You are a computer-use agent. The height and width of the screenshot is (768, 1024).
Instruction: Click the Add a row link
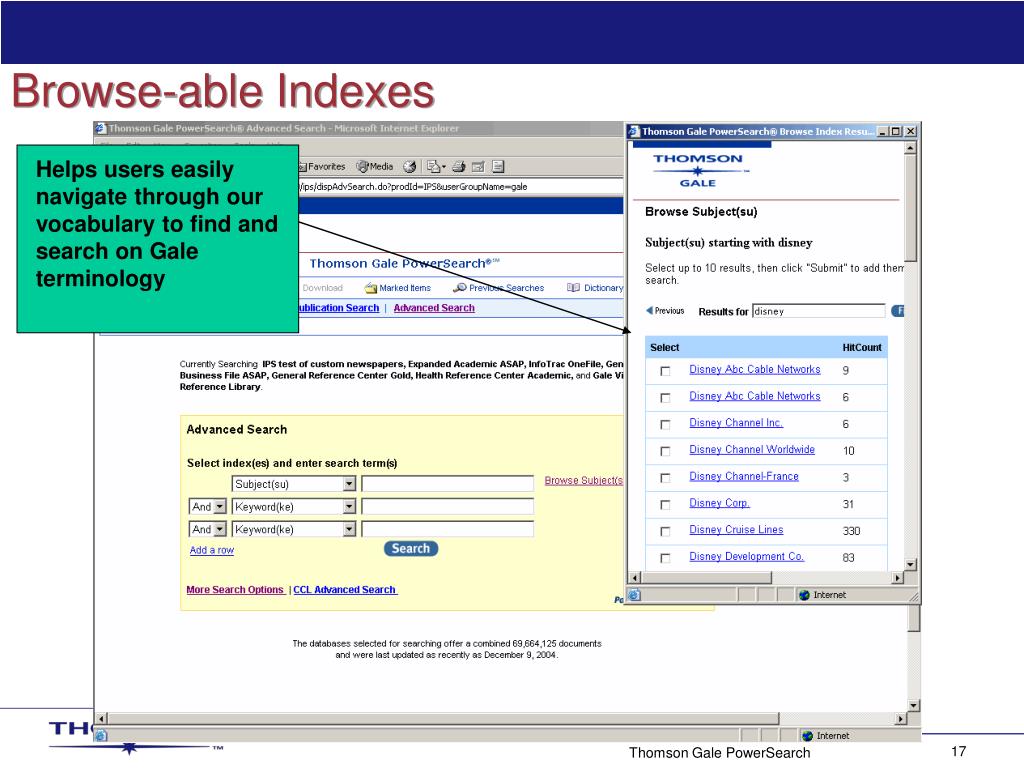pyautogui.click(x=212, y=550)
